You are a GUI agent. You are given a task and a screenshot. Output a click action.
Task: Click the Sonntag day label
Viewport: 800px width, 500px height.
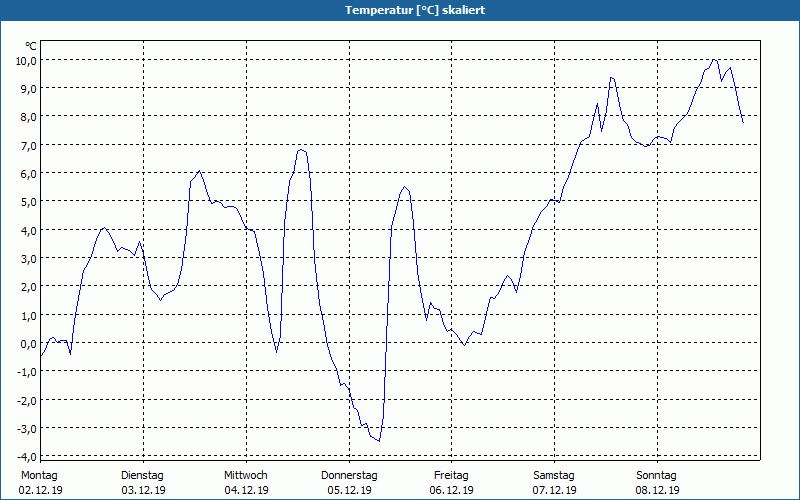click(x=657, y=476)
